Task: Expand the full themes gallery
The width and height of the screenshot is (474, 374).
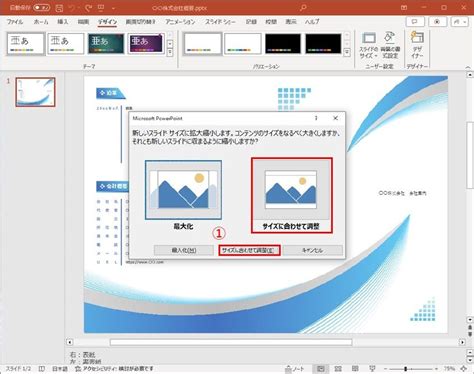Action: [170, 52]
